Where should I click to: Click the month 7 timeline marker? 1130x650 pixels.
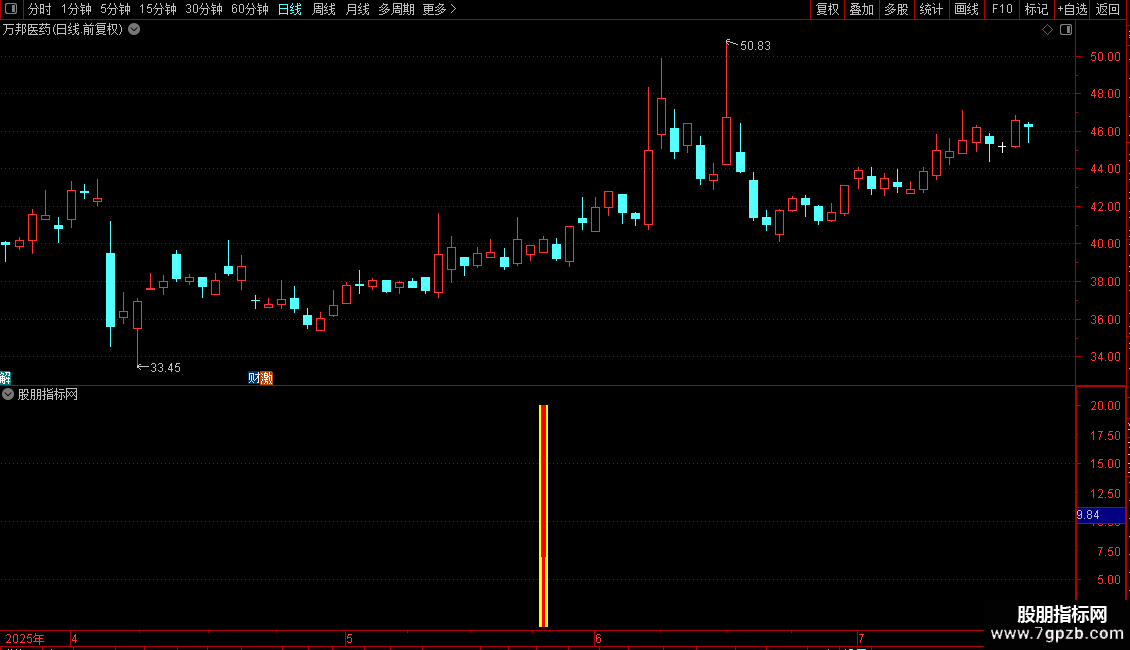tap(860, 638)
